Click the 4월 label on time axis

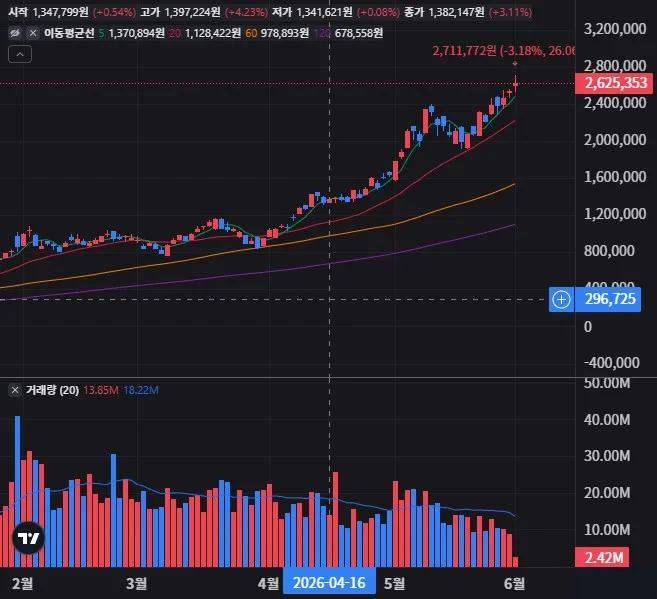(x=269, y=583)
